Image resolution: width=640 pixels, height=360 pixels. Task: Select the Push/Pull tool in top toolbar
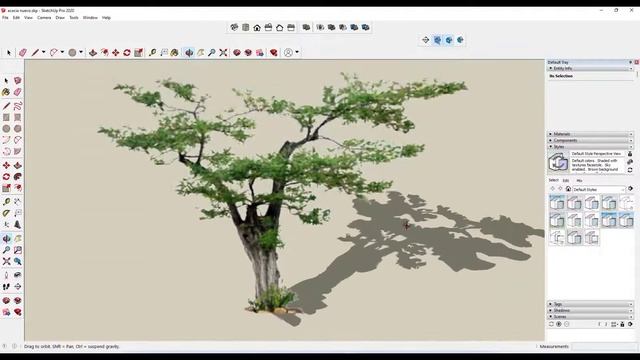[93, 53]
